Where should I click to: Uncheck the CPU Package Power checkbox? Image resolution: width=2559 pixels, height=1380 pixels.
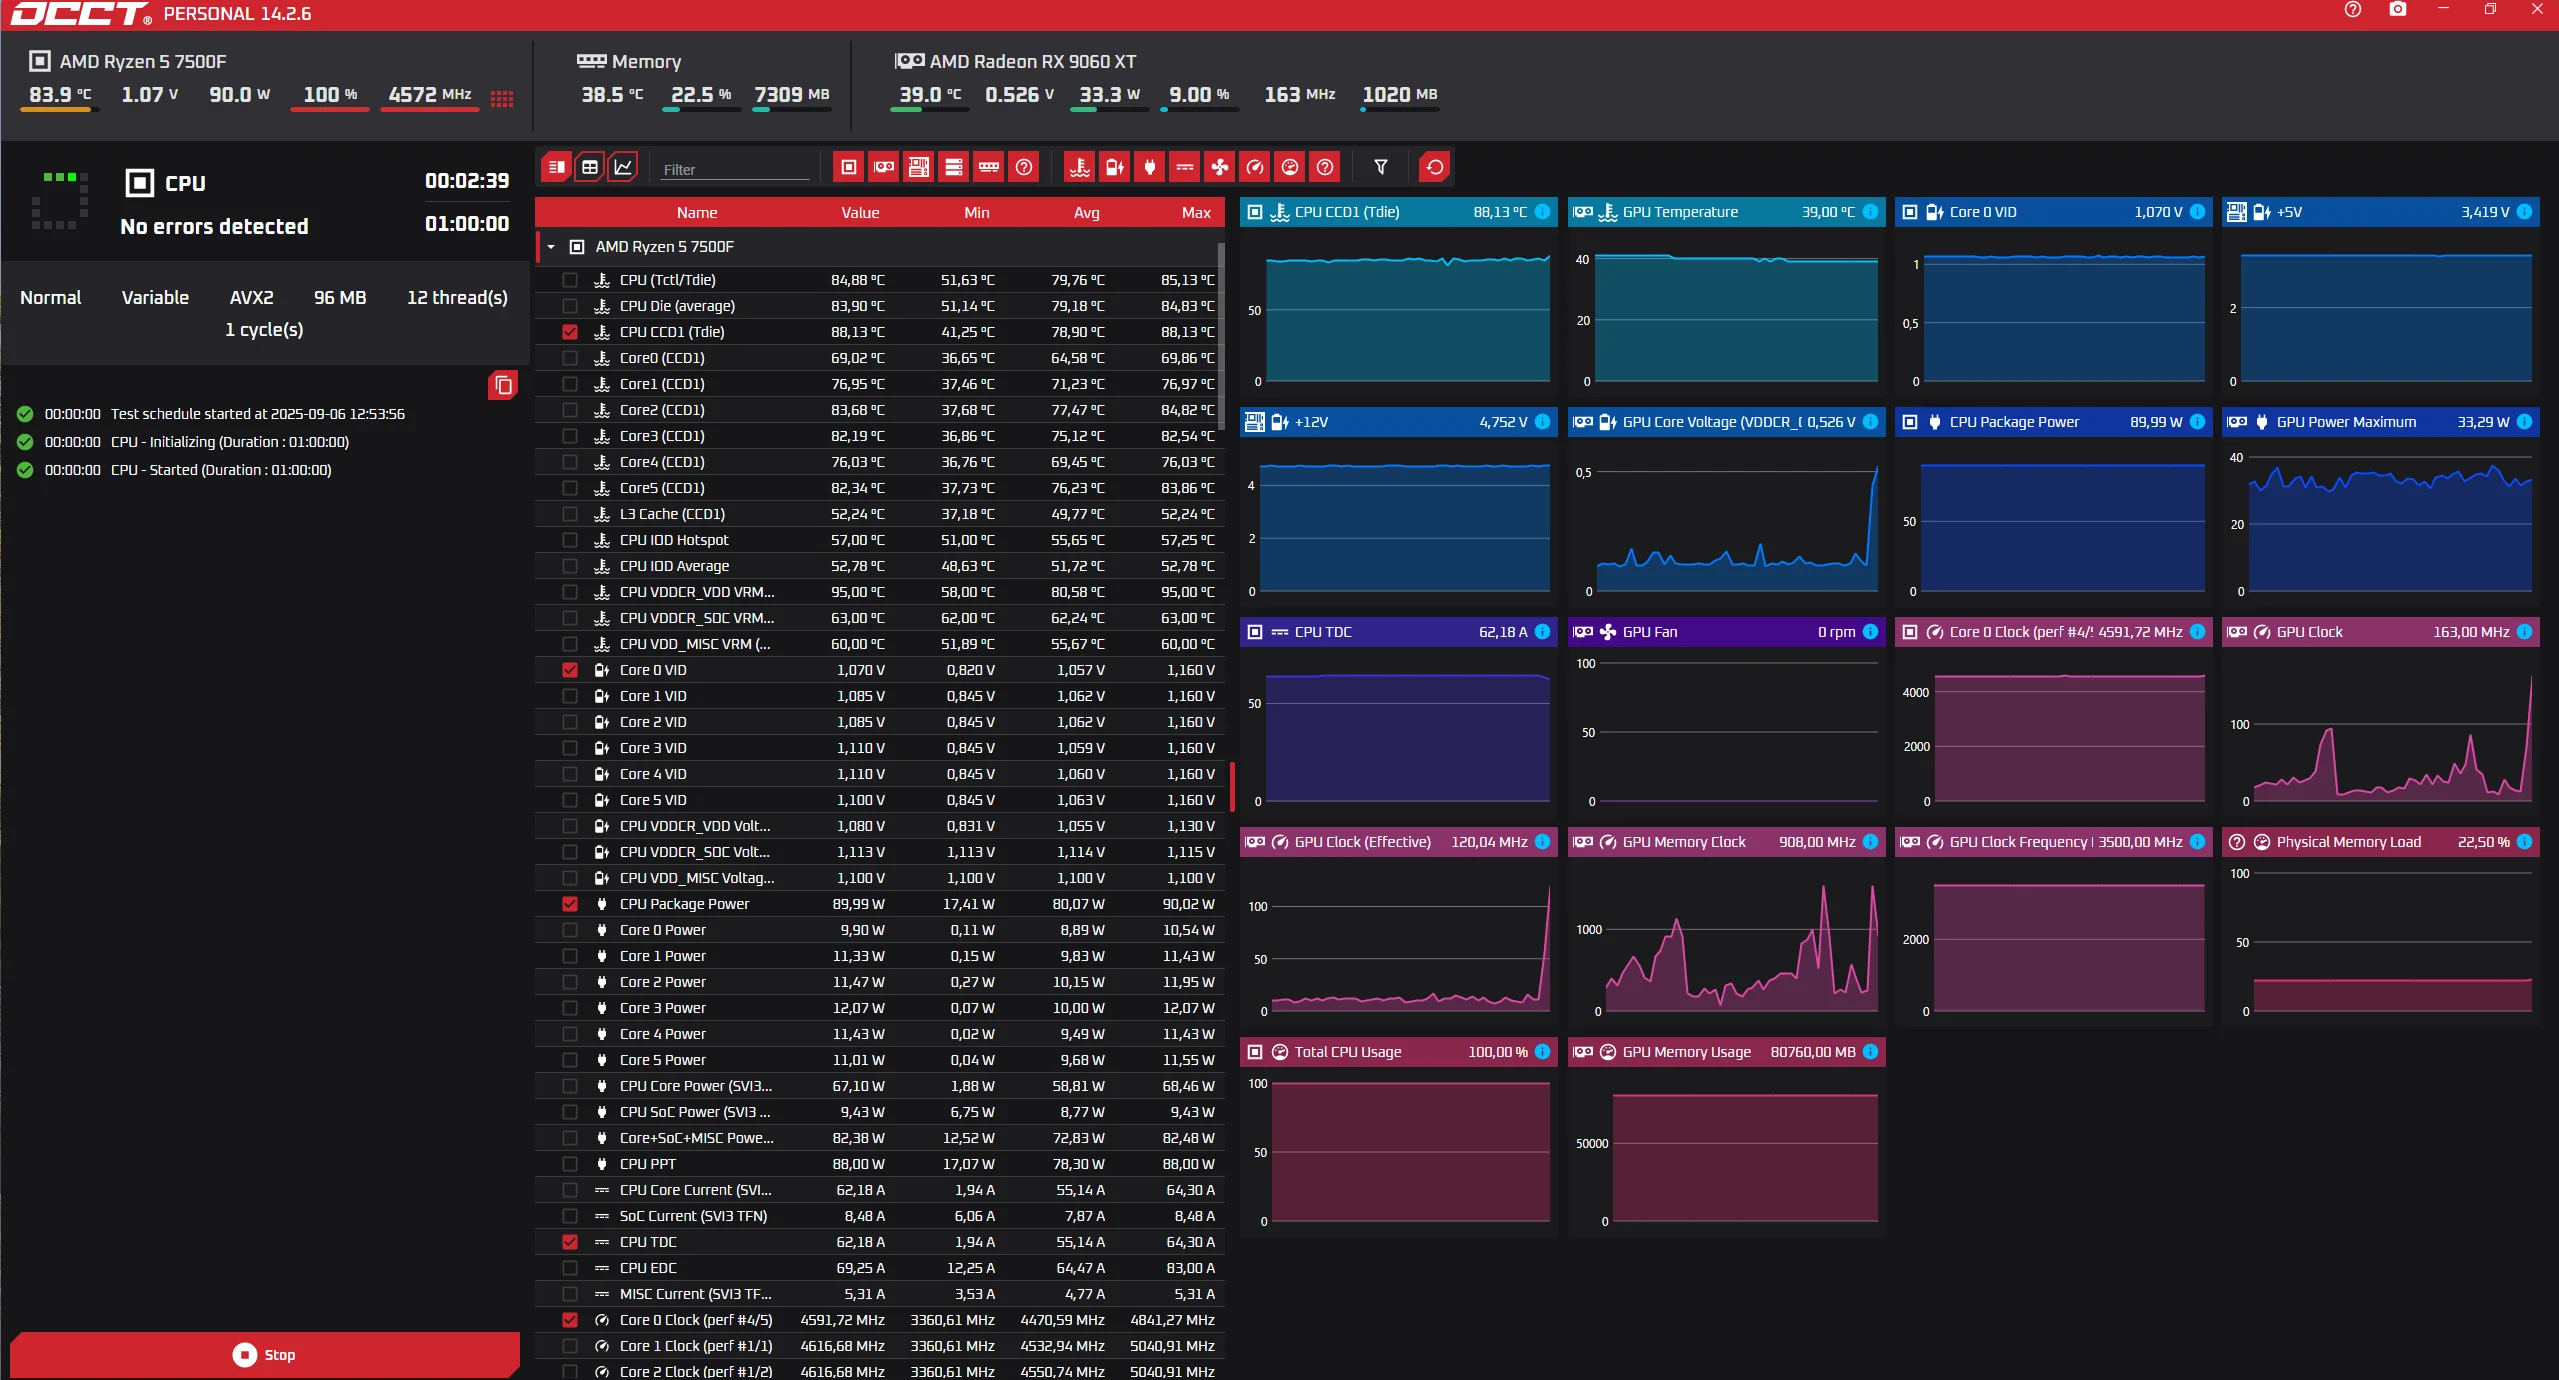click(570, 904)
